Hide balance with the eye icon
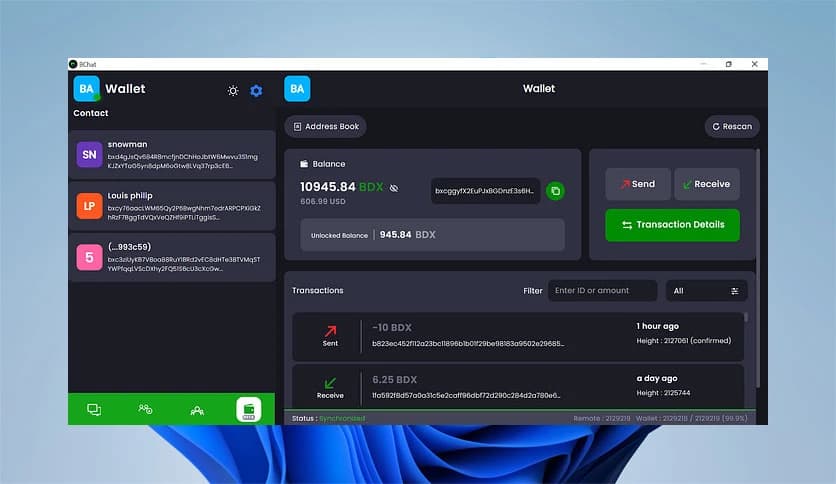This screenshot has height=484, width=836. pos(394,188)
